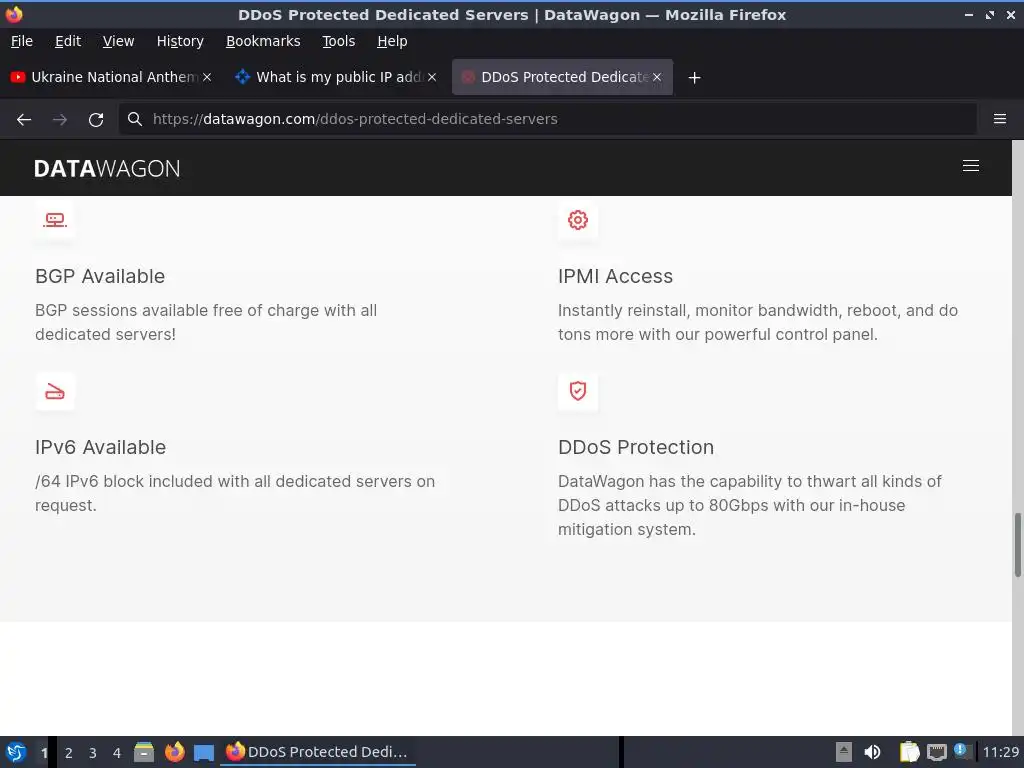Open the Edit menu
This screenshot has height=768, width=1024.
68,41
